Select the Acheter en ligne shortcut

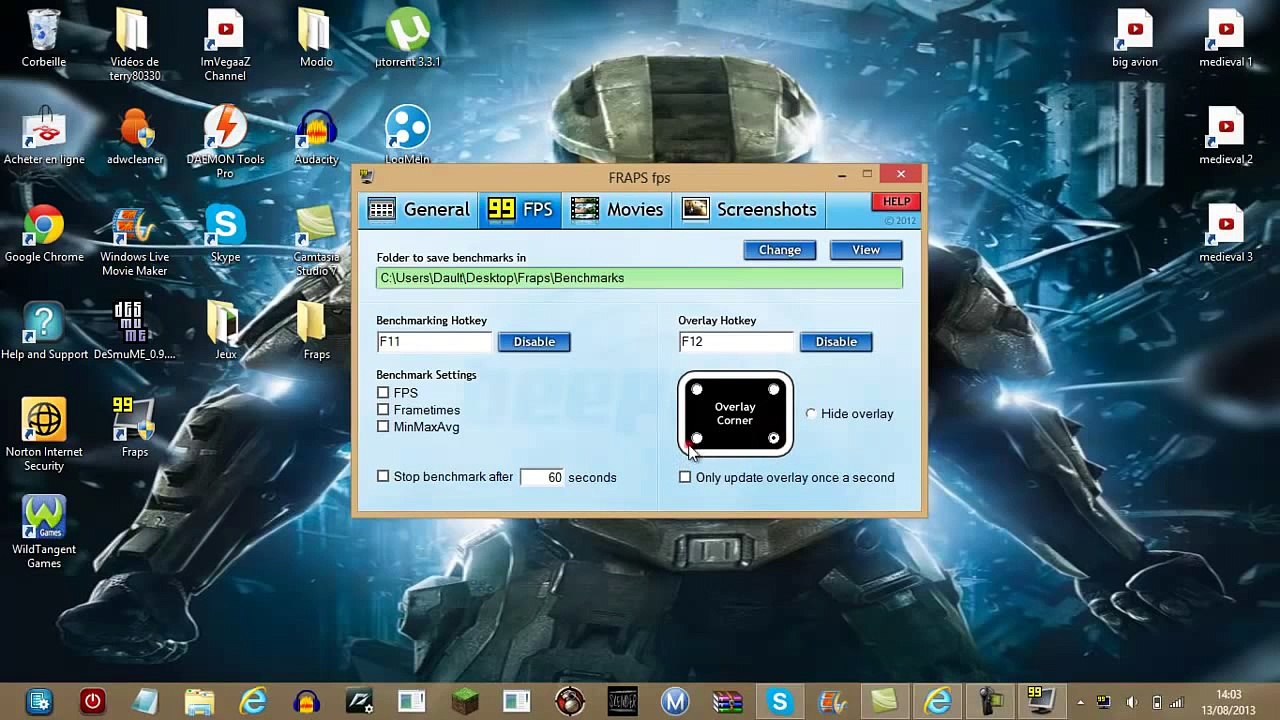point(44,136)
